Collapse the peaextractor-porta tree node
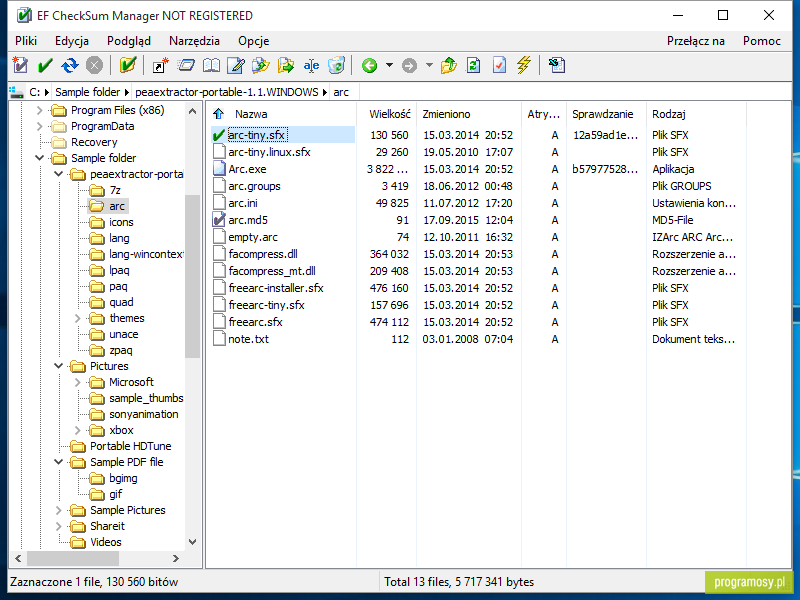 click(59, 174)
